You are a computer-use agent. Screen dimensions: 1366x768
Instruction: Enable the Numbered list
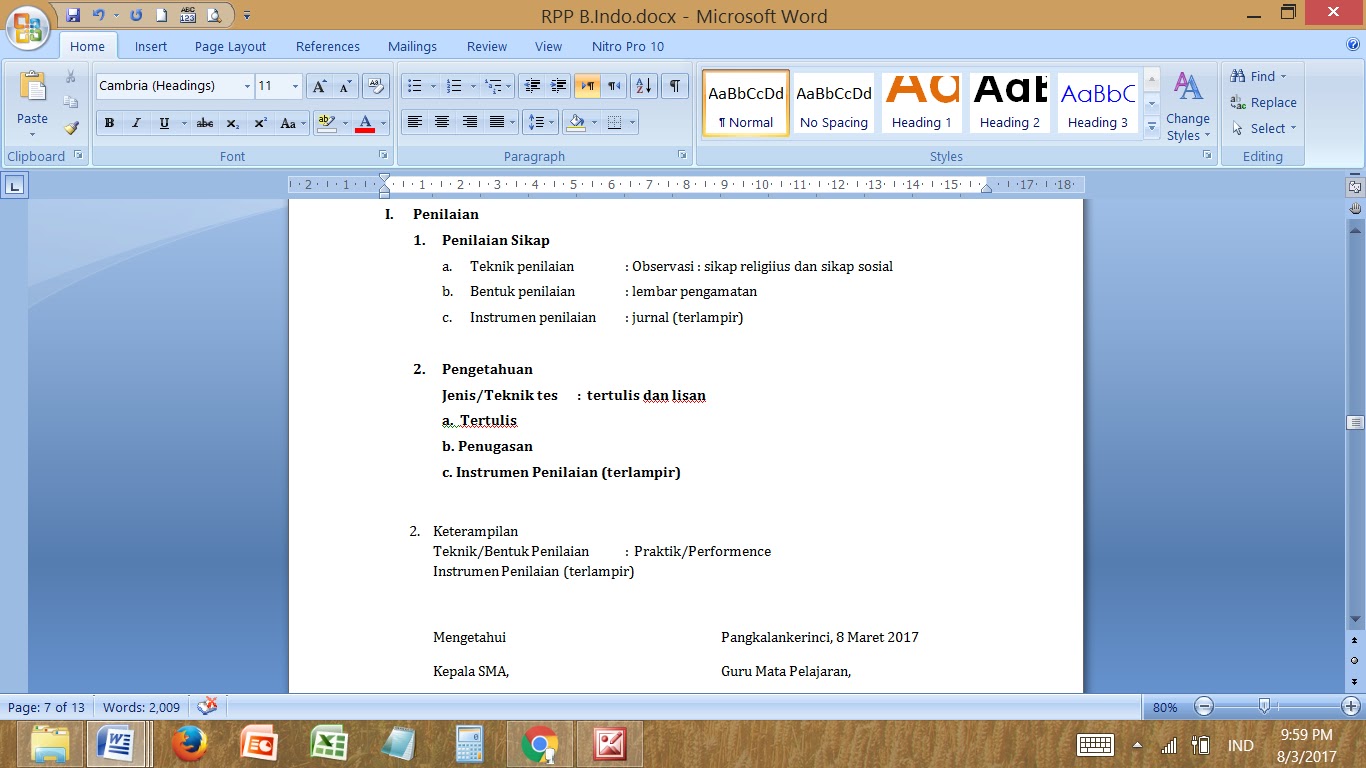pyautogui.click(x=452, y=85)
